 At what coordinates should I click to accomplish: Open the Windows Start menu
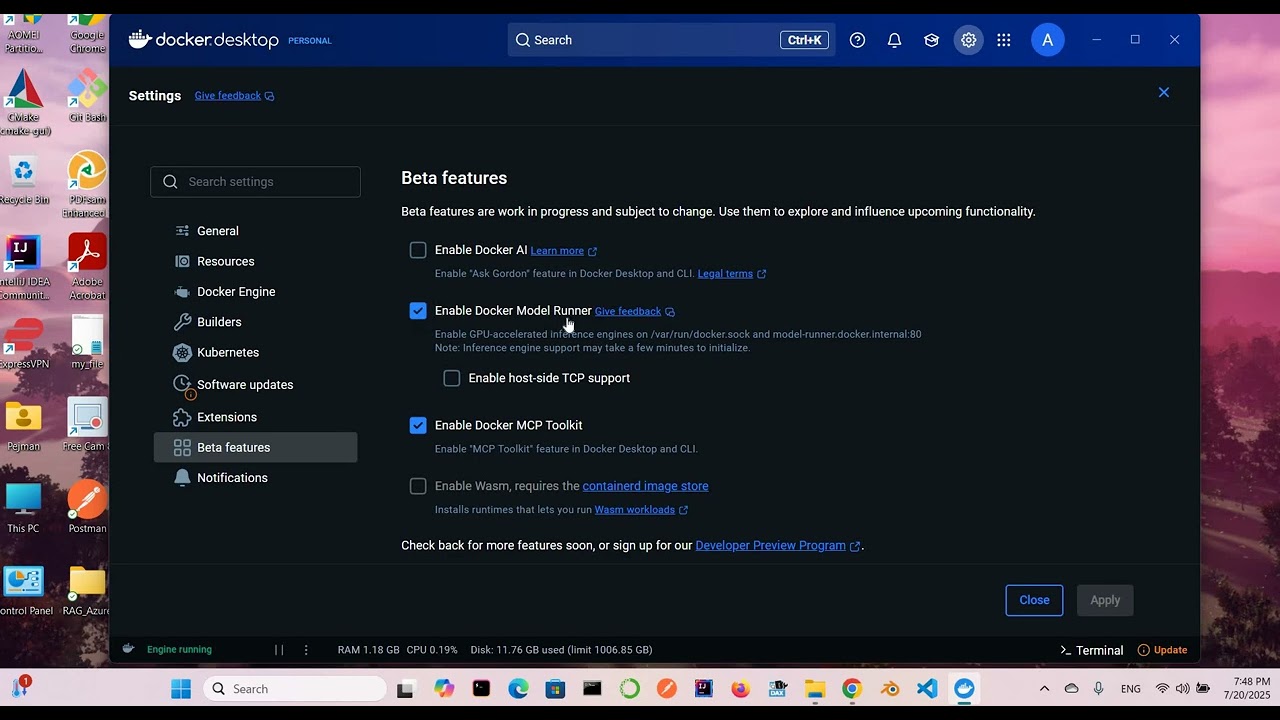point(181,689)
